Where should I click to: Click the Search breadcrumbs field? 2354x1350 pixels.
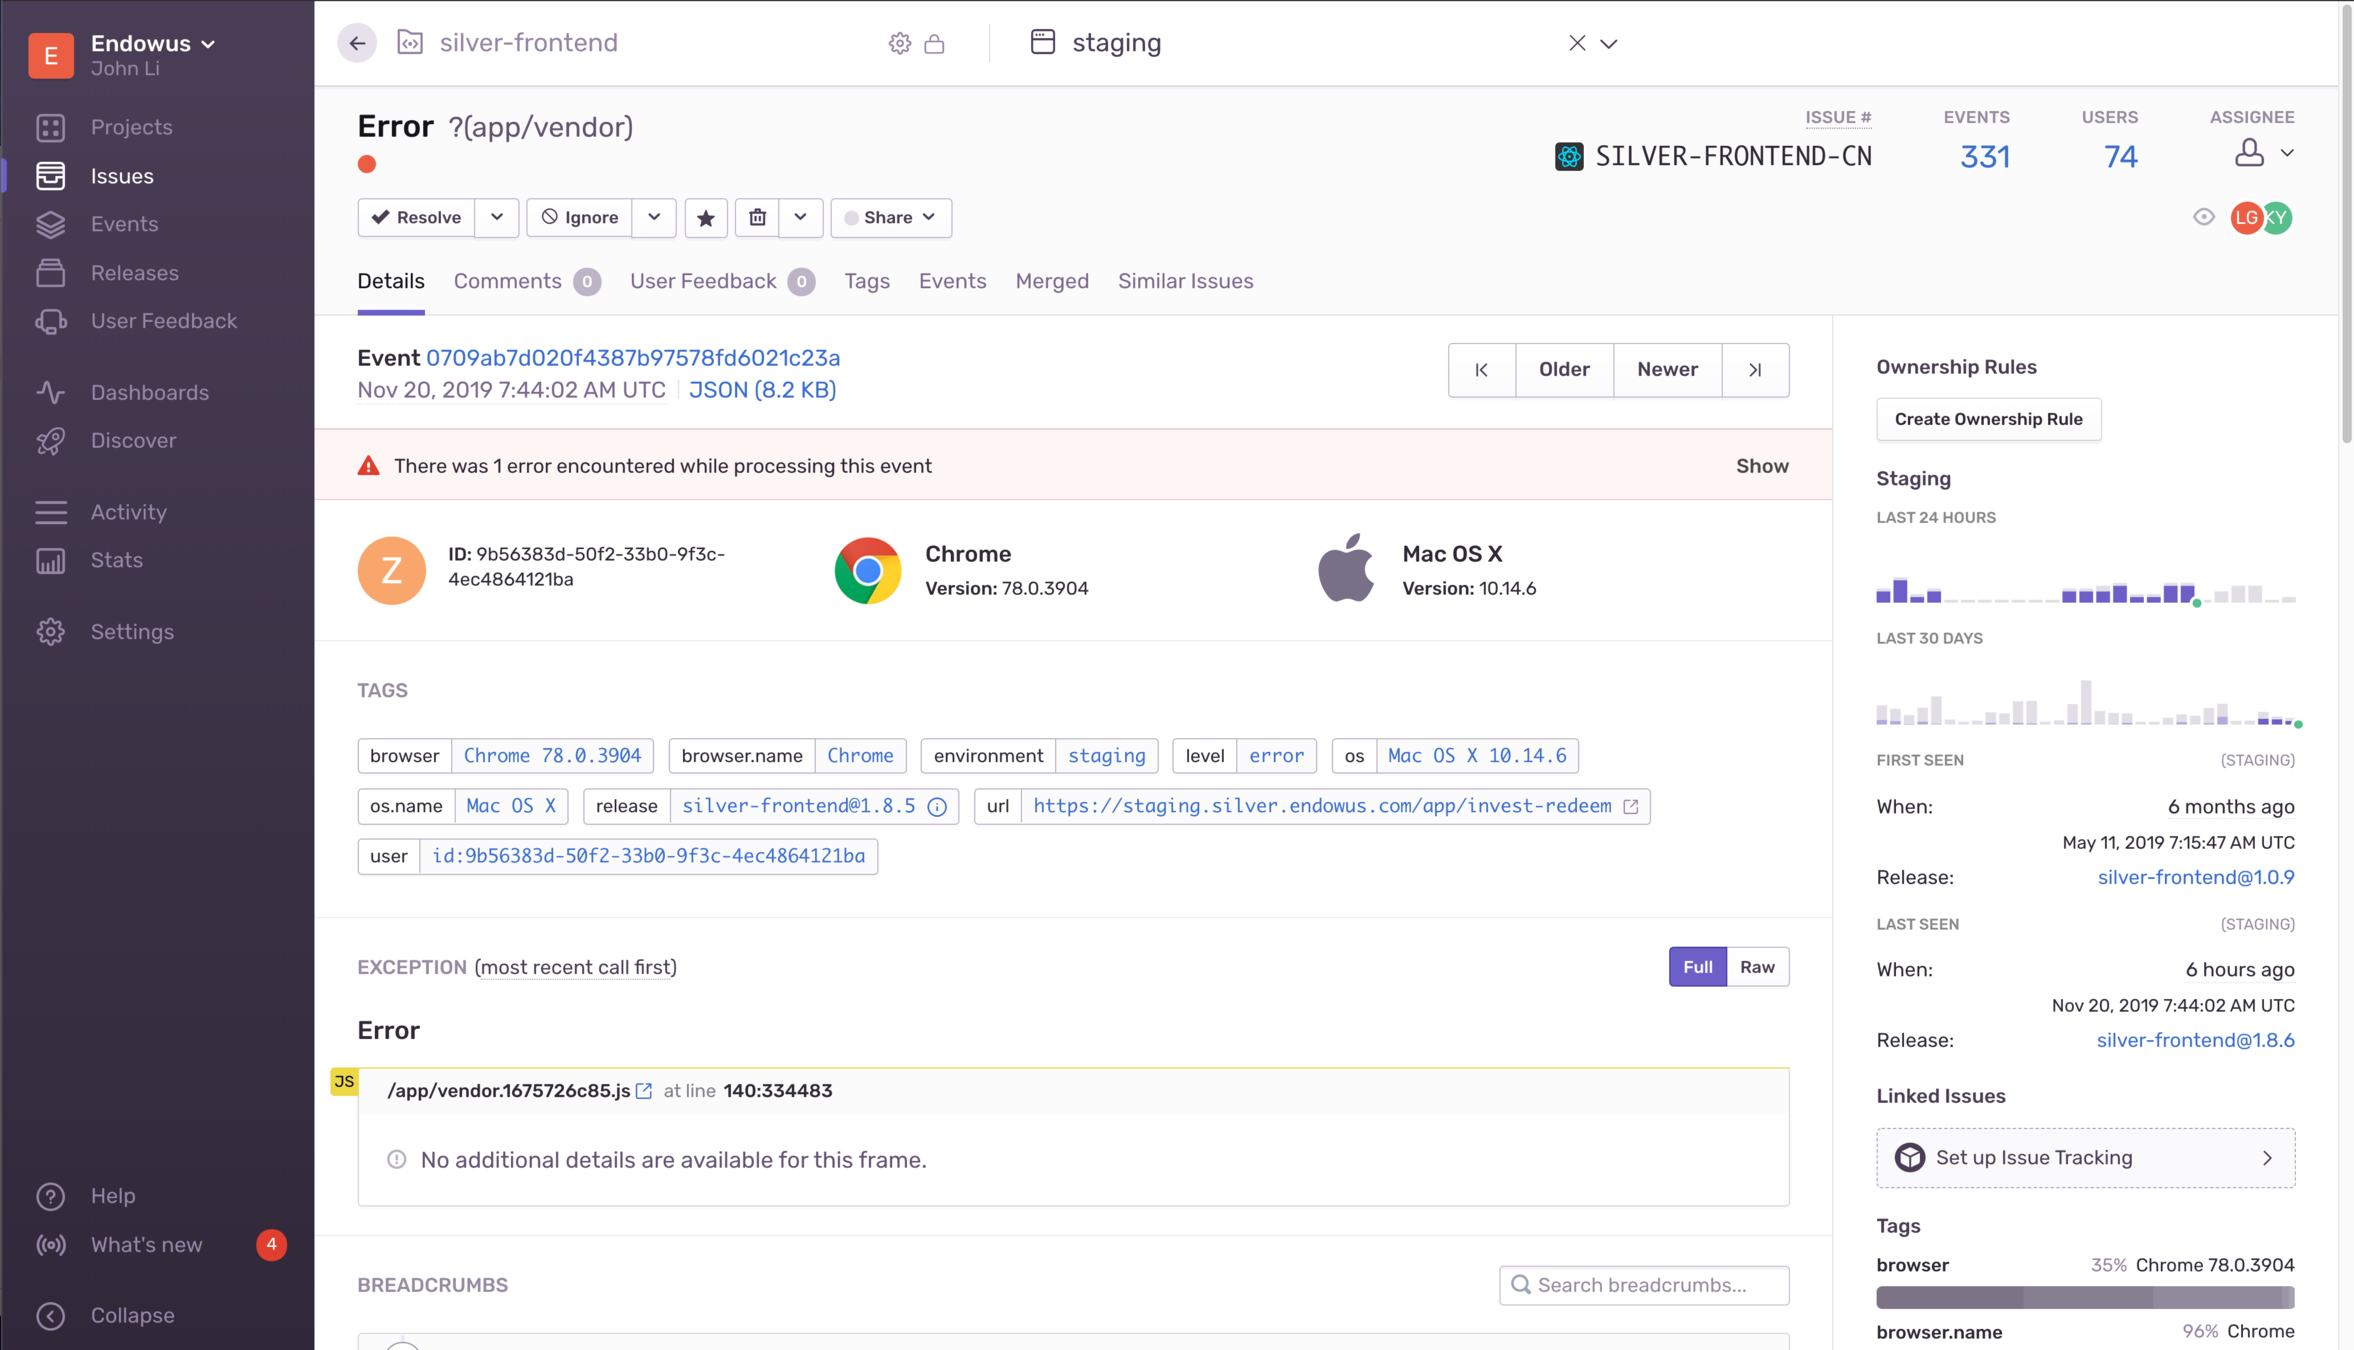coord(1644,1285)
